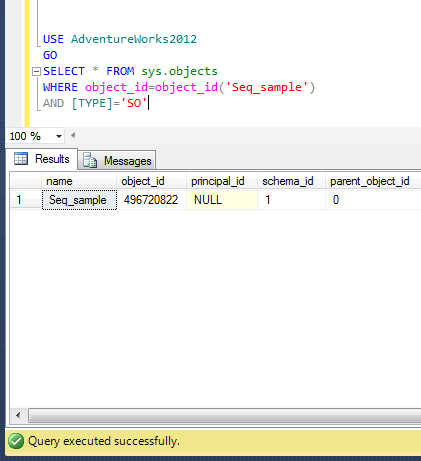Click the Messages tab icon
This screenshot has height=461, width=421.
(90, 160)
